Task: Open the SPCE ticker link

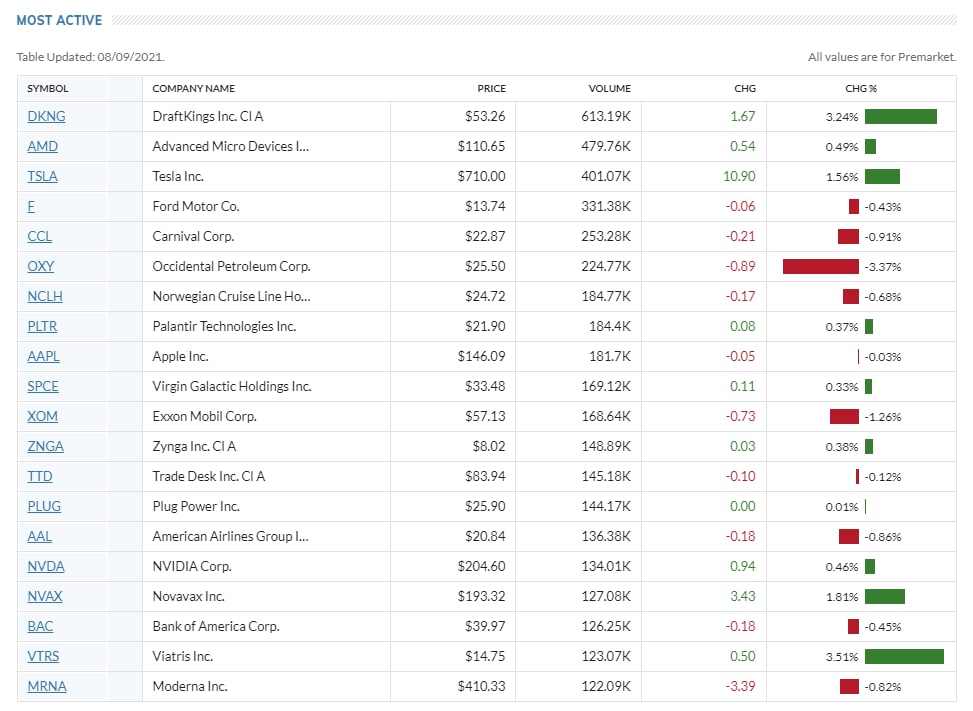Action: 43,387
